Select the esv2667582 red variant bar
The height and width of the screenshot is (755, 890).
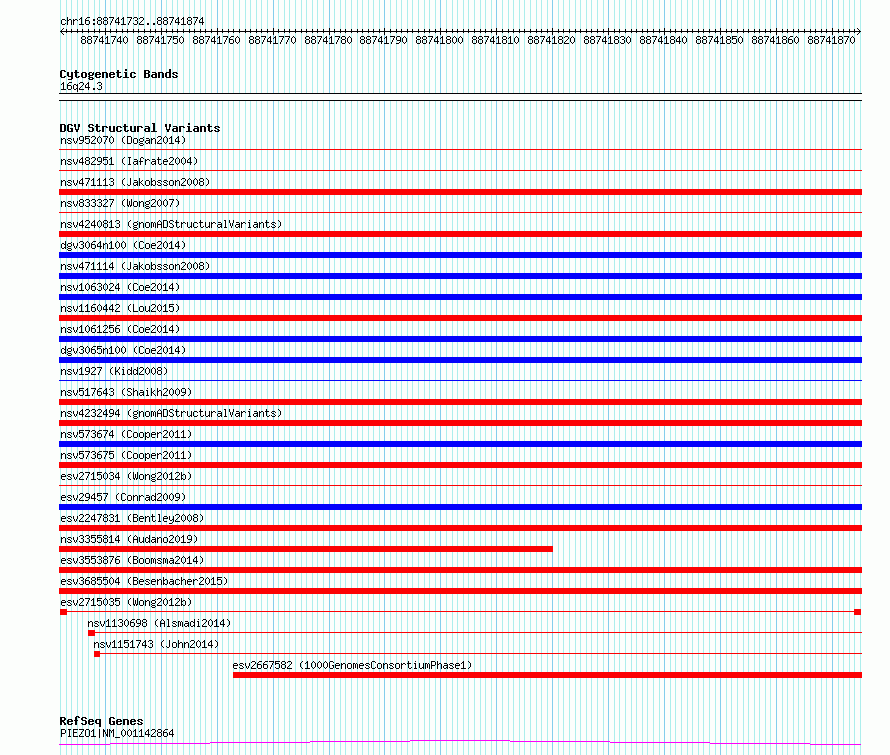(547, 675)
